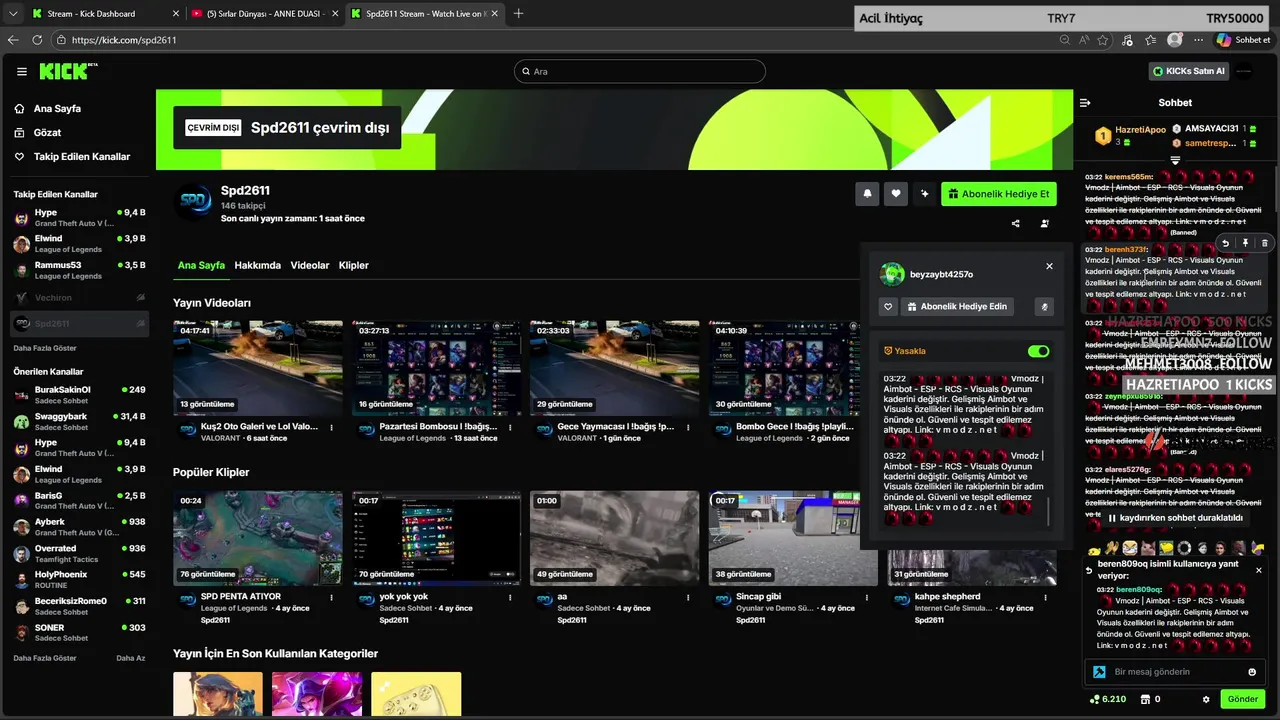Open chat settings gear
This screenshot has width=1280, height=720.
pyautogui.click(x=1206, y=699)
